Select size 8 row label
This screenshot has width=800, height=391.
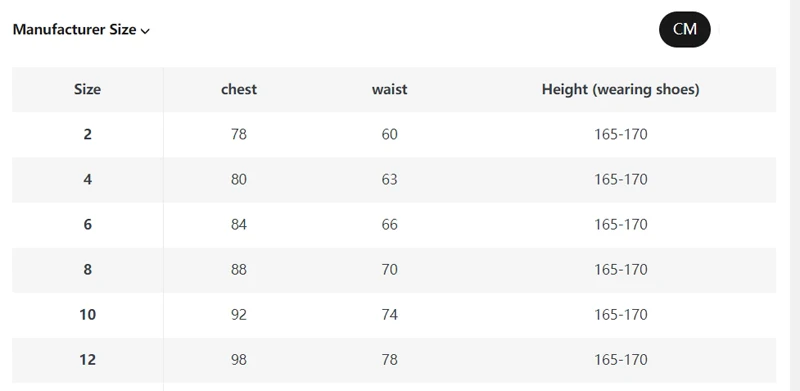tap(88, 269)
